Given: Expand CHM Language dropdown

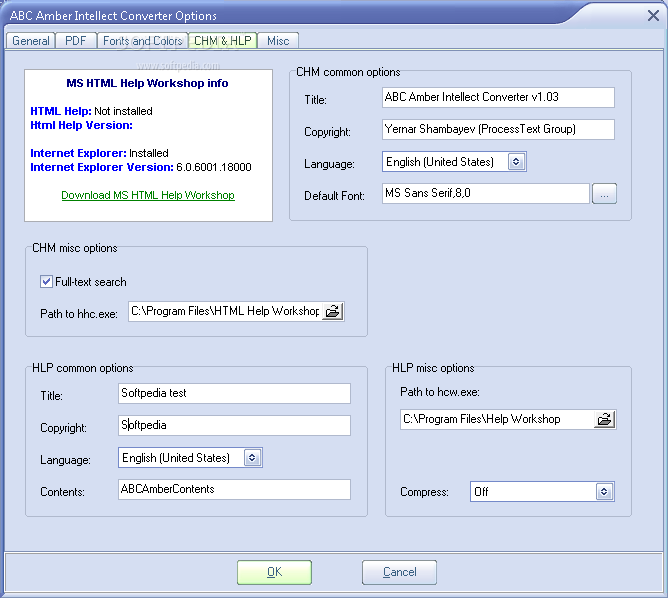Looking at the screenshot, I should pos(516,162).
